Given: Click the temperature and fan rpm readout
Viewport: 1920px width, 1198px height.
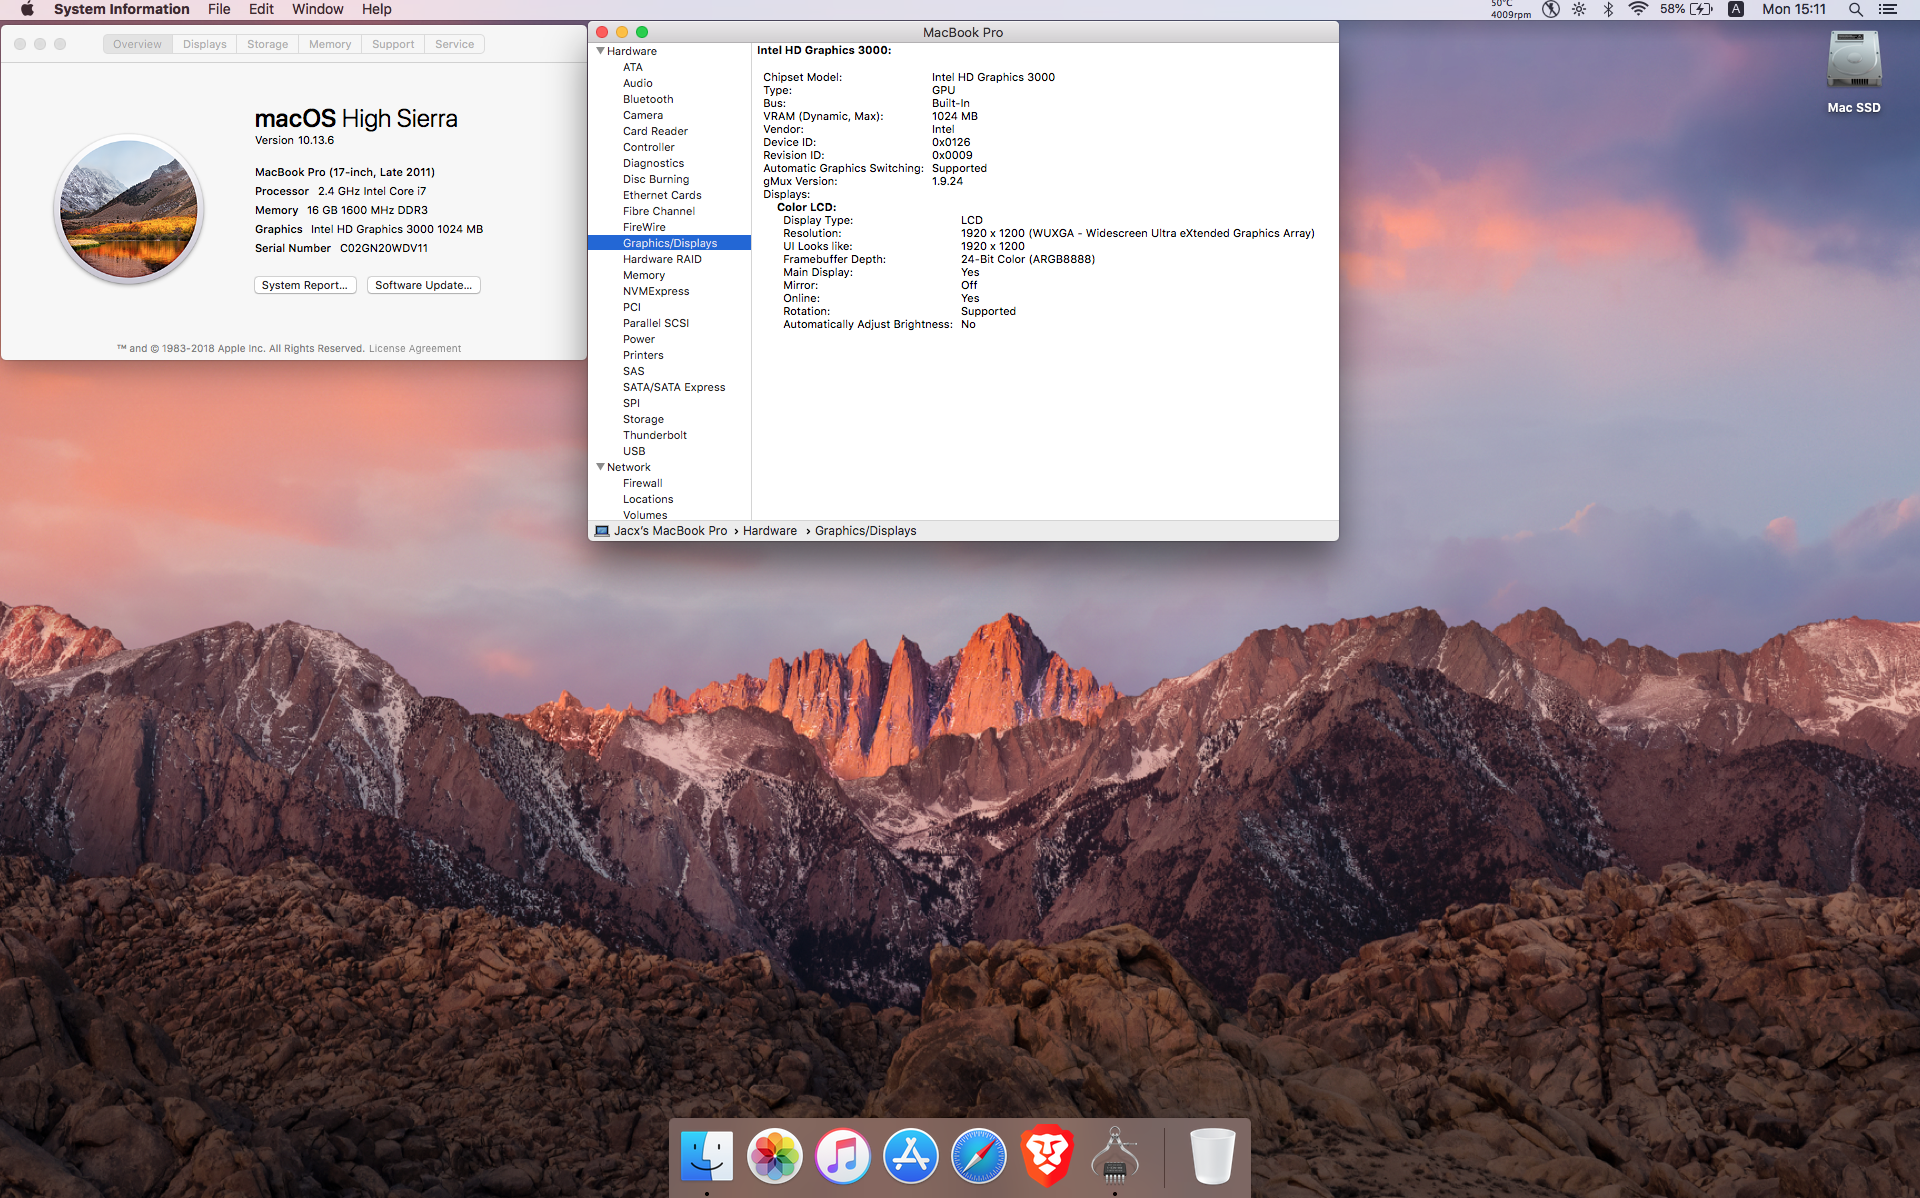Looking at the screenshot, I should click(x=1511, y=9).
